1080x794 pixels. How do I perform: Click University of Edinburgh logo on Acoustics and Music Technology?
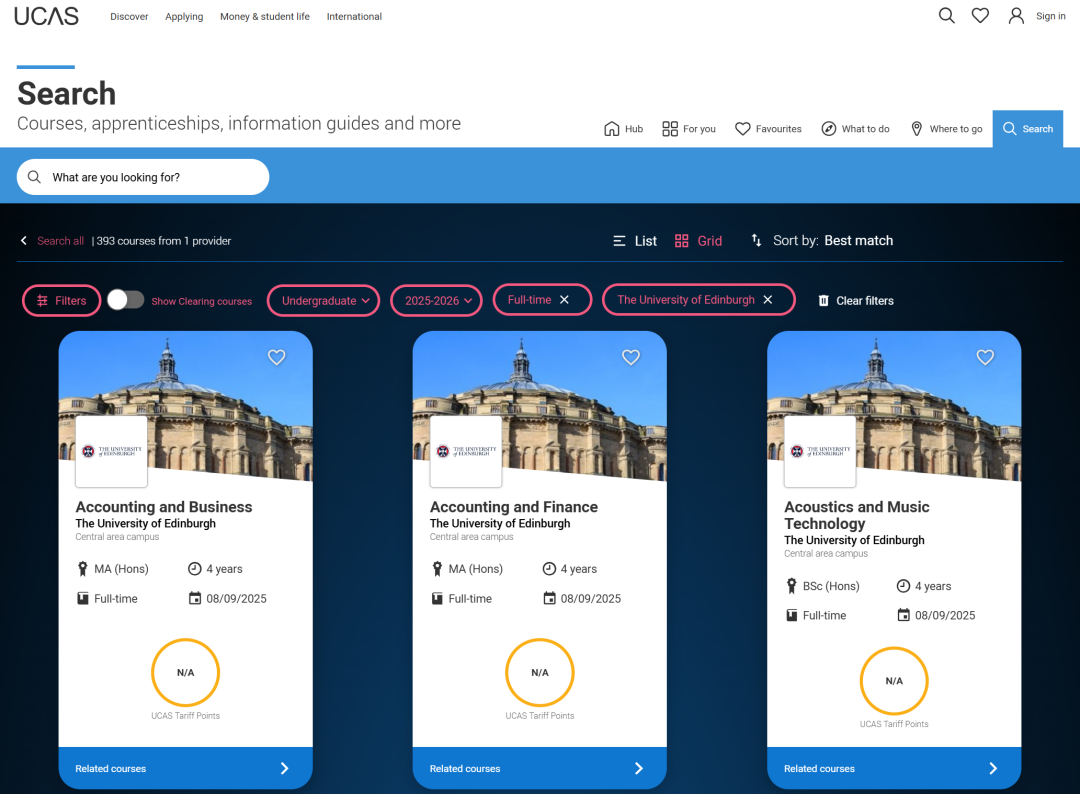[x=820, y=452]
